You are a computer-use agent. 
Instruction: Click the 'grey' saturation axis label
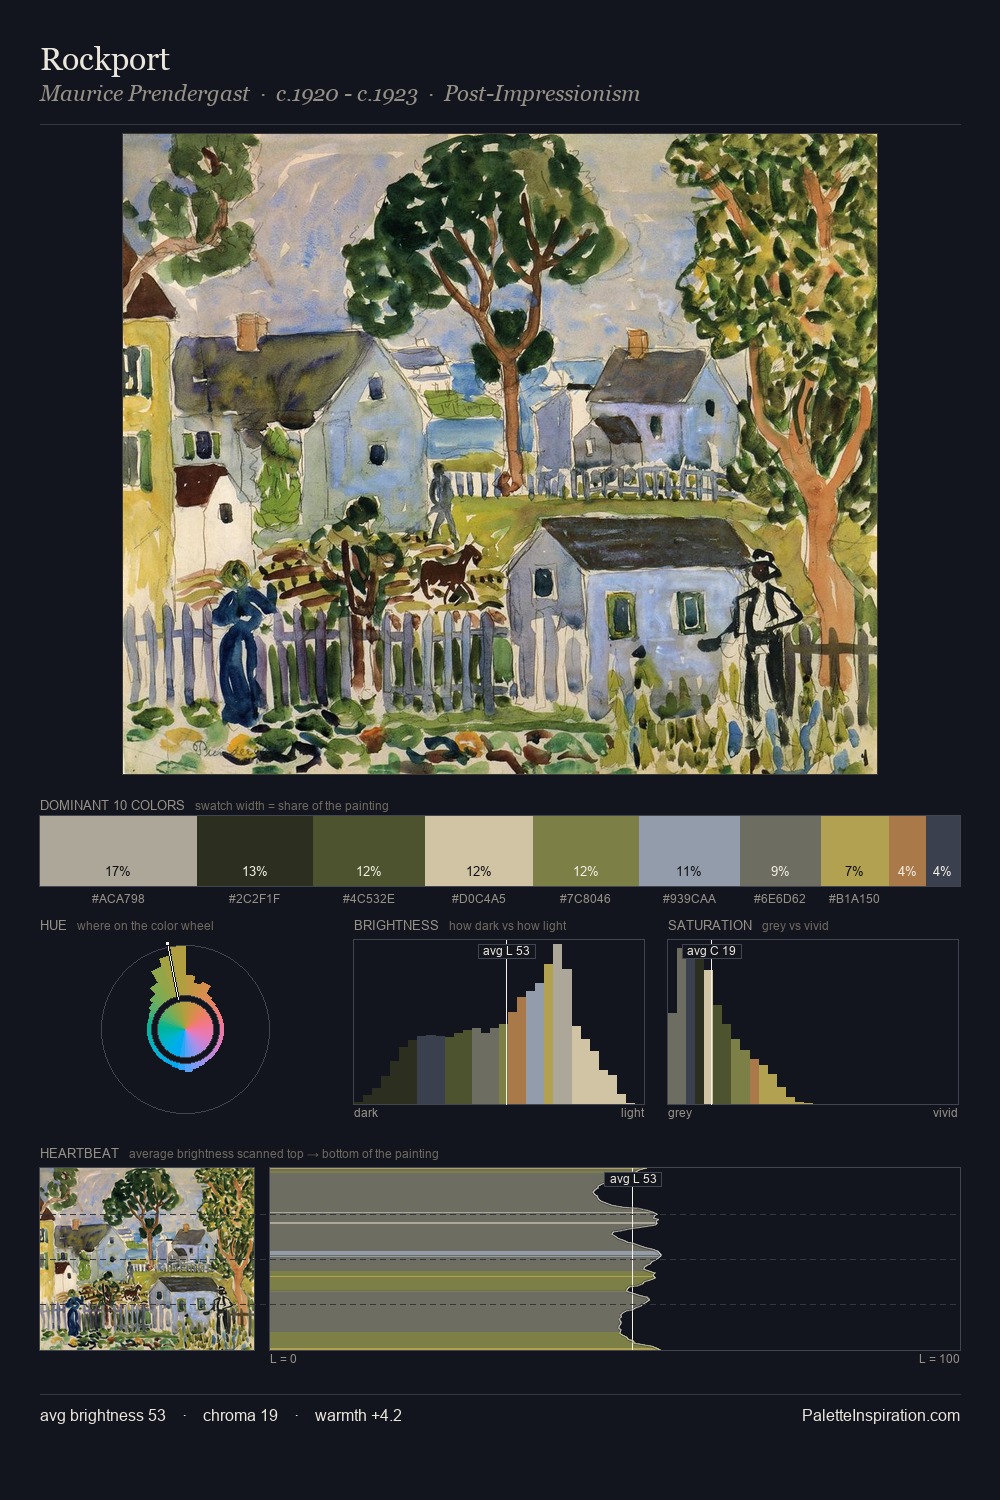pyautogui.click(x=680, y=1113)
